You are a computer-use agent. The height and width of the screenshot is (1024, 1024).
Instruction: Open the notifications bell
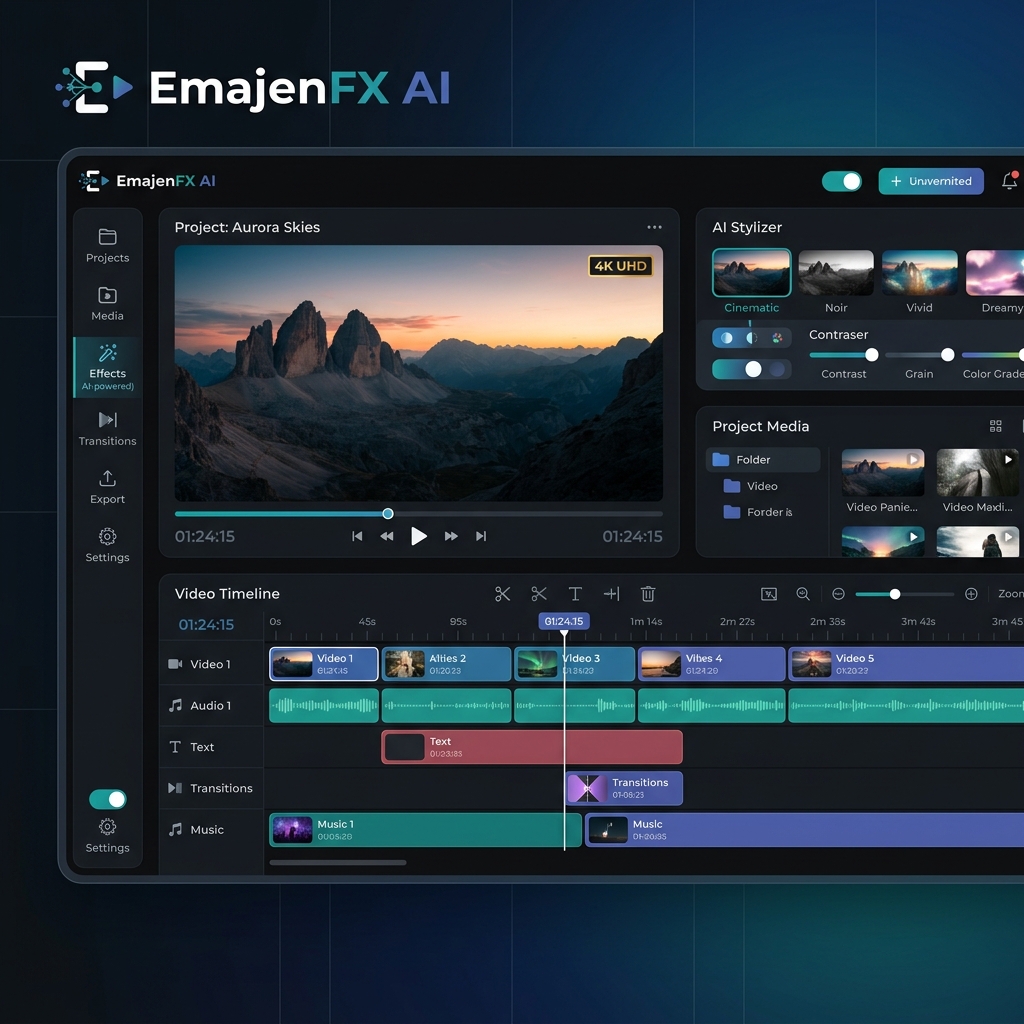[1010, 181]
